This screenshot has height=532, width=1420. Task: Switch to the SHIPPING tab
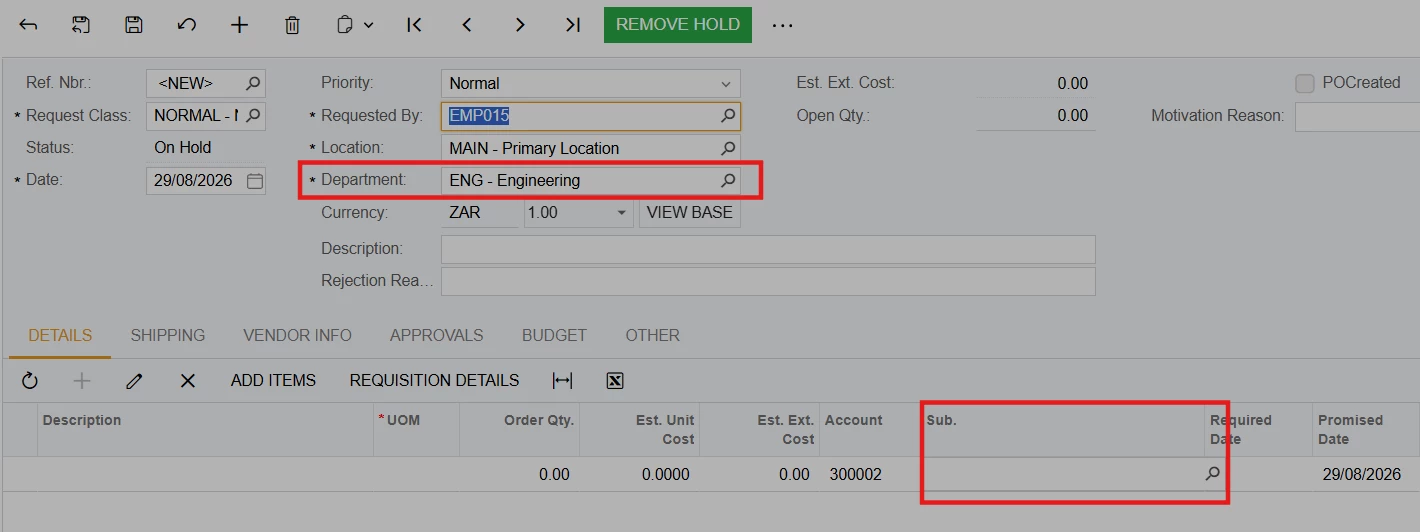168,335
